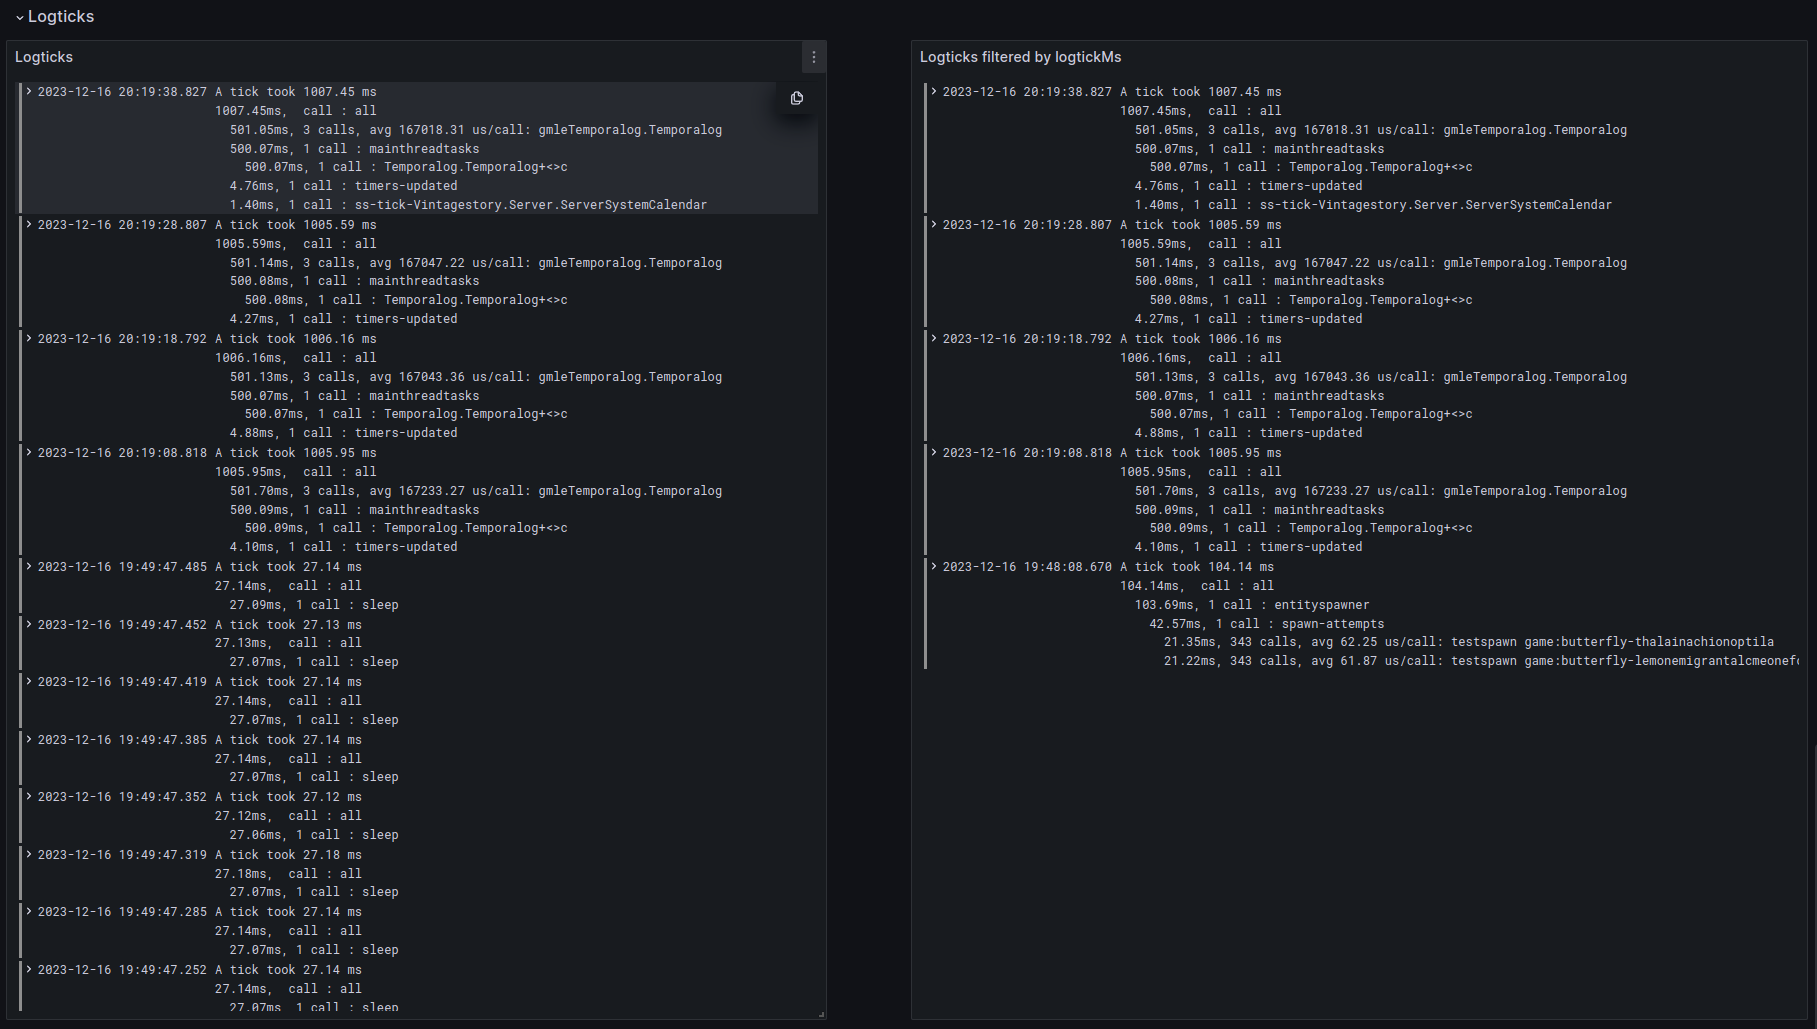This screenshot has height=1029, width=1817.
Task: Open details for the 19:49:47.419 log entry
Action: (29, 682)
